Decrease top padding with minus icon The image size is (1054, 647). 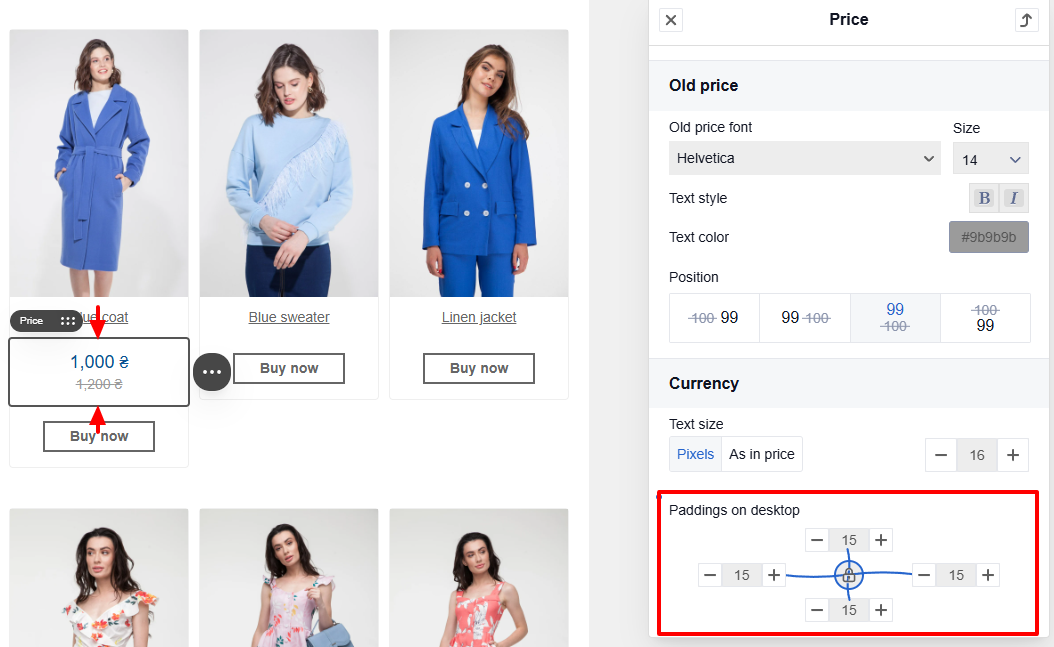tap(817, 540)
